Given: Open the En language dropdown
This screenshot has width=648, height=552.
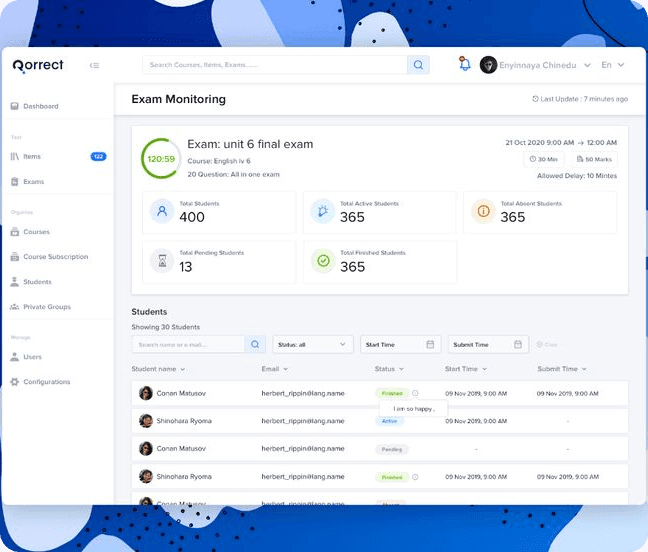Looking at the screenshot, I should (612, 65).
